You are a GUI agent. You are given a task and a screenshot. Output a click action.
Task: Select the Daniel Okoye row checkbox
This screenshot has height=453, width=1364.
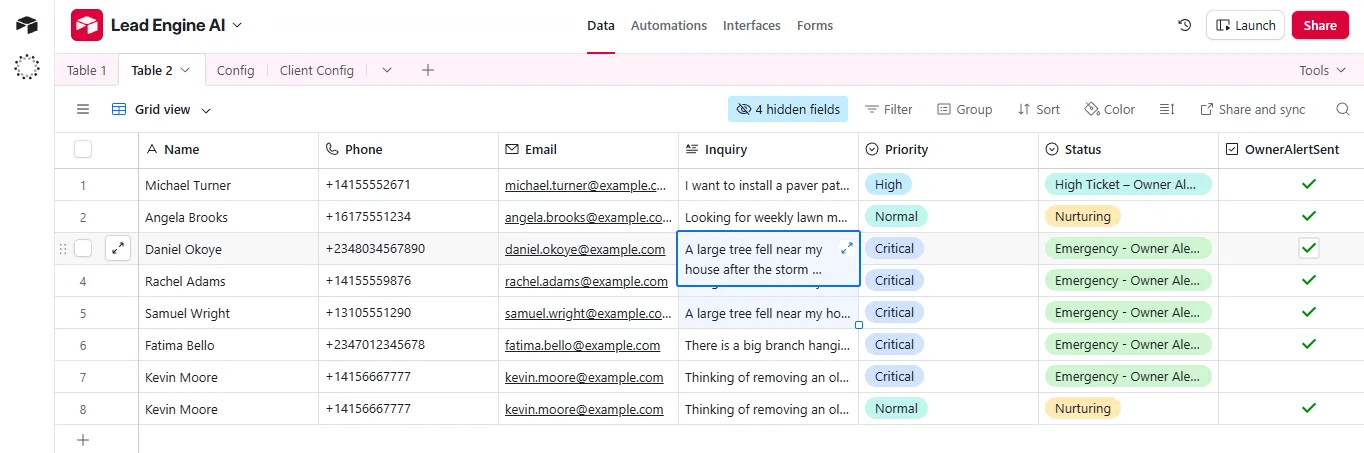tap(83, 248)
